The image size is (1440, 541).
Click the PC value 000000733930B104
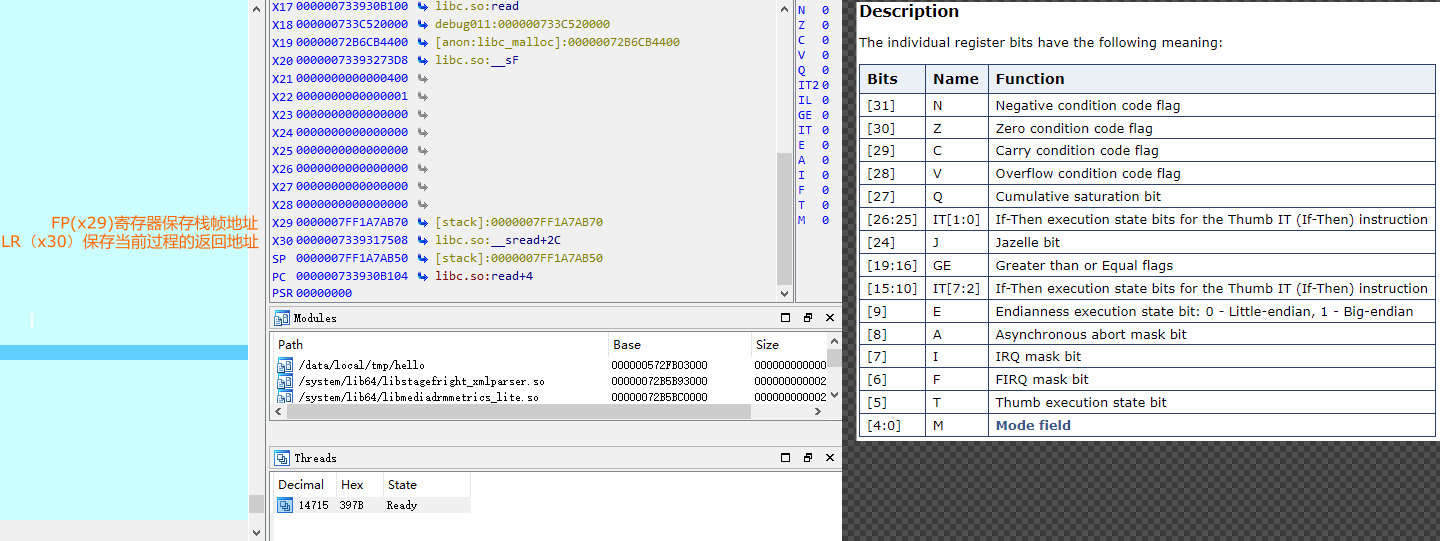(x=352, y=276)
